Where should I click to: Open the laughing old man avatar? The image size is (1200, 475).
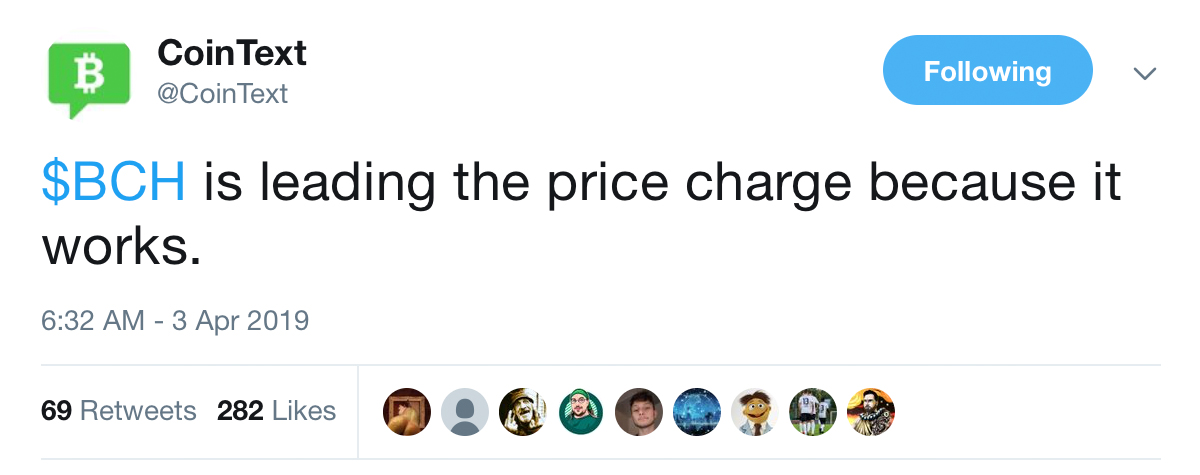pos(522,411)
